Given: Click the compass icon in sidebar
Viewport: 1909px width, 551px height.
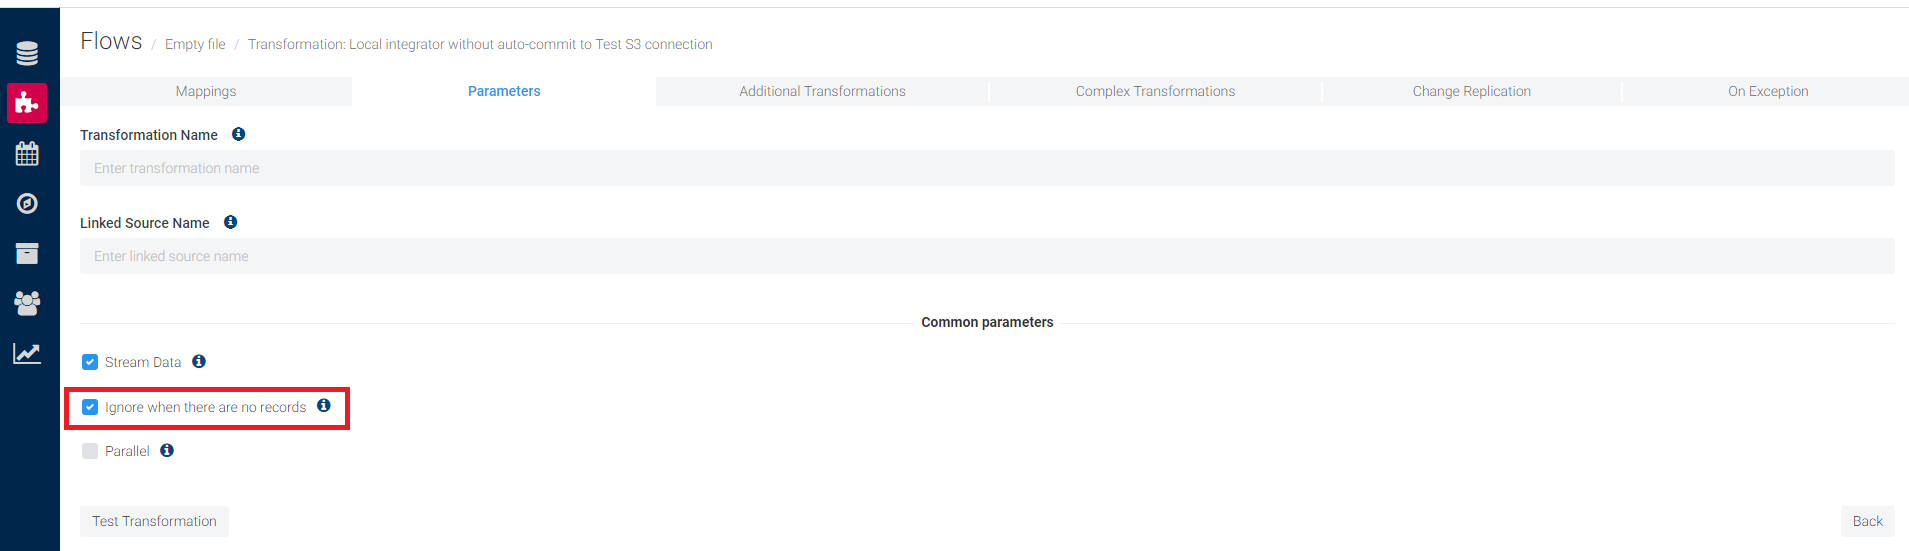Looking at the screenshot, I should tap(27, 203).
